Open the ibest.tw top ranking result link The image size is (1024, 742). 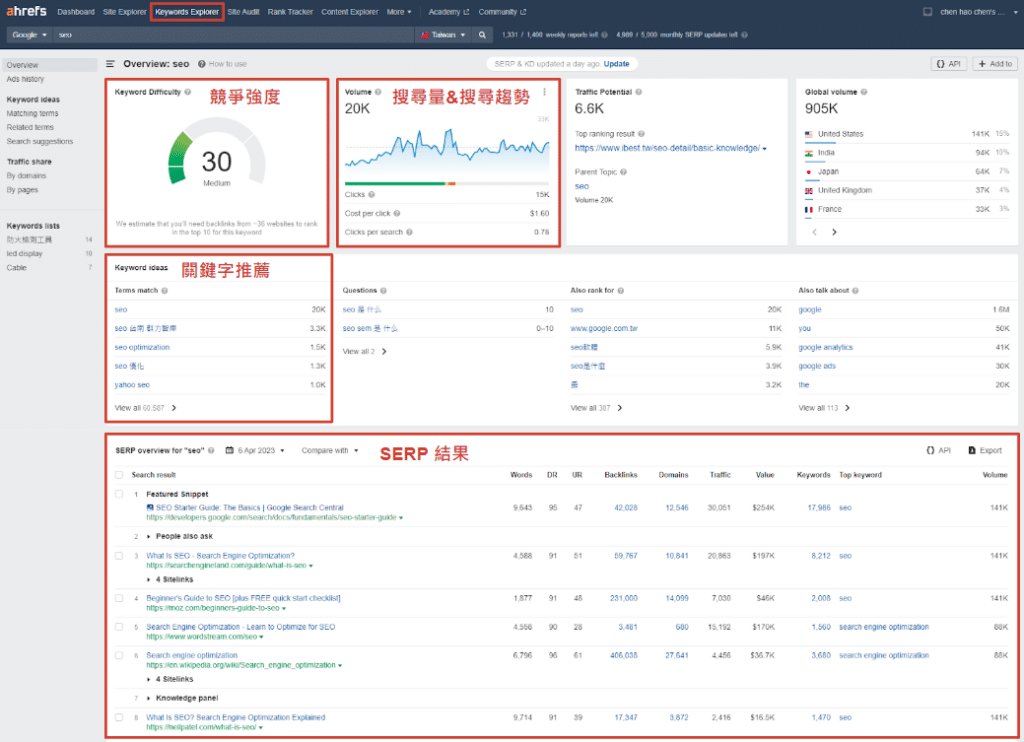pyautogui.click(x=667, y=148)
